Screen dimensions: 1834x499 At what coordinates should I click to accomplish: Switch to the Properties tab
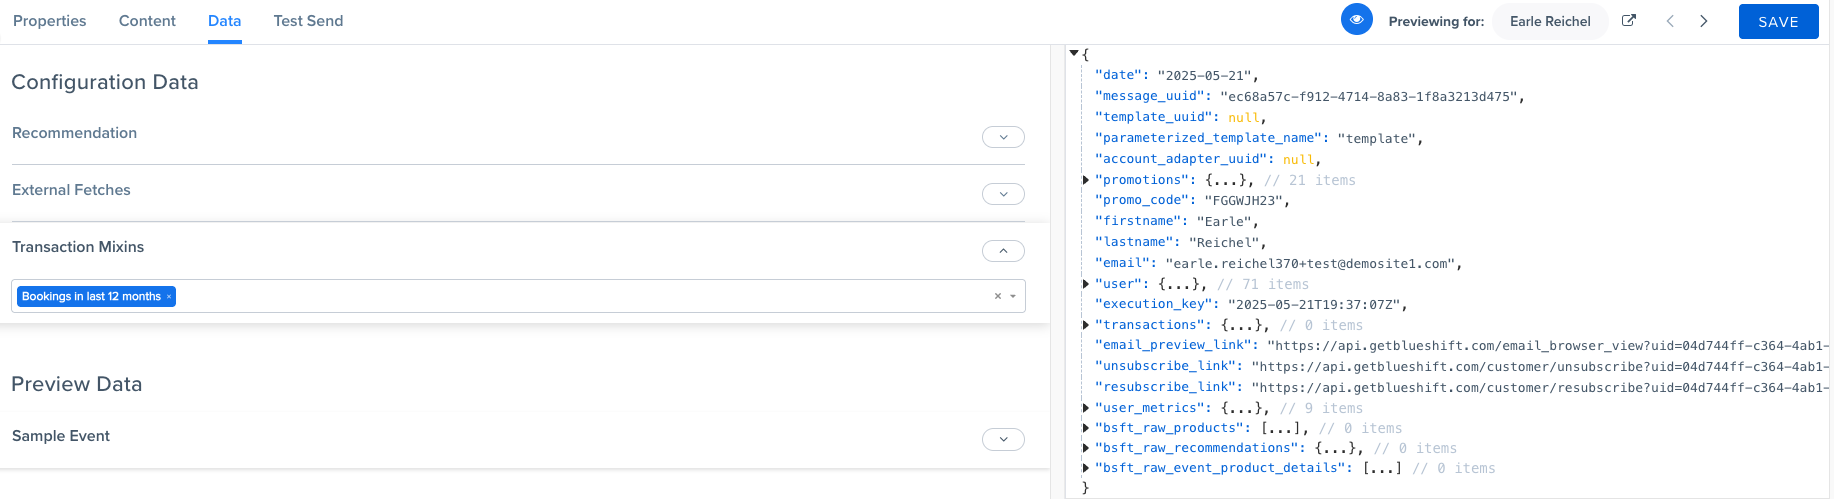(x=50, y=21)
